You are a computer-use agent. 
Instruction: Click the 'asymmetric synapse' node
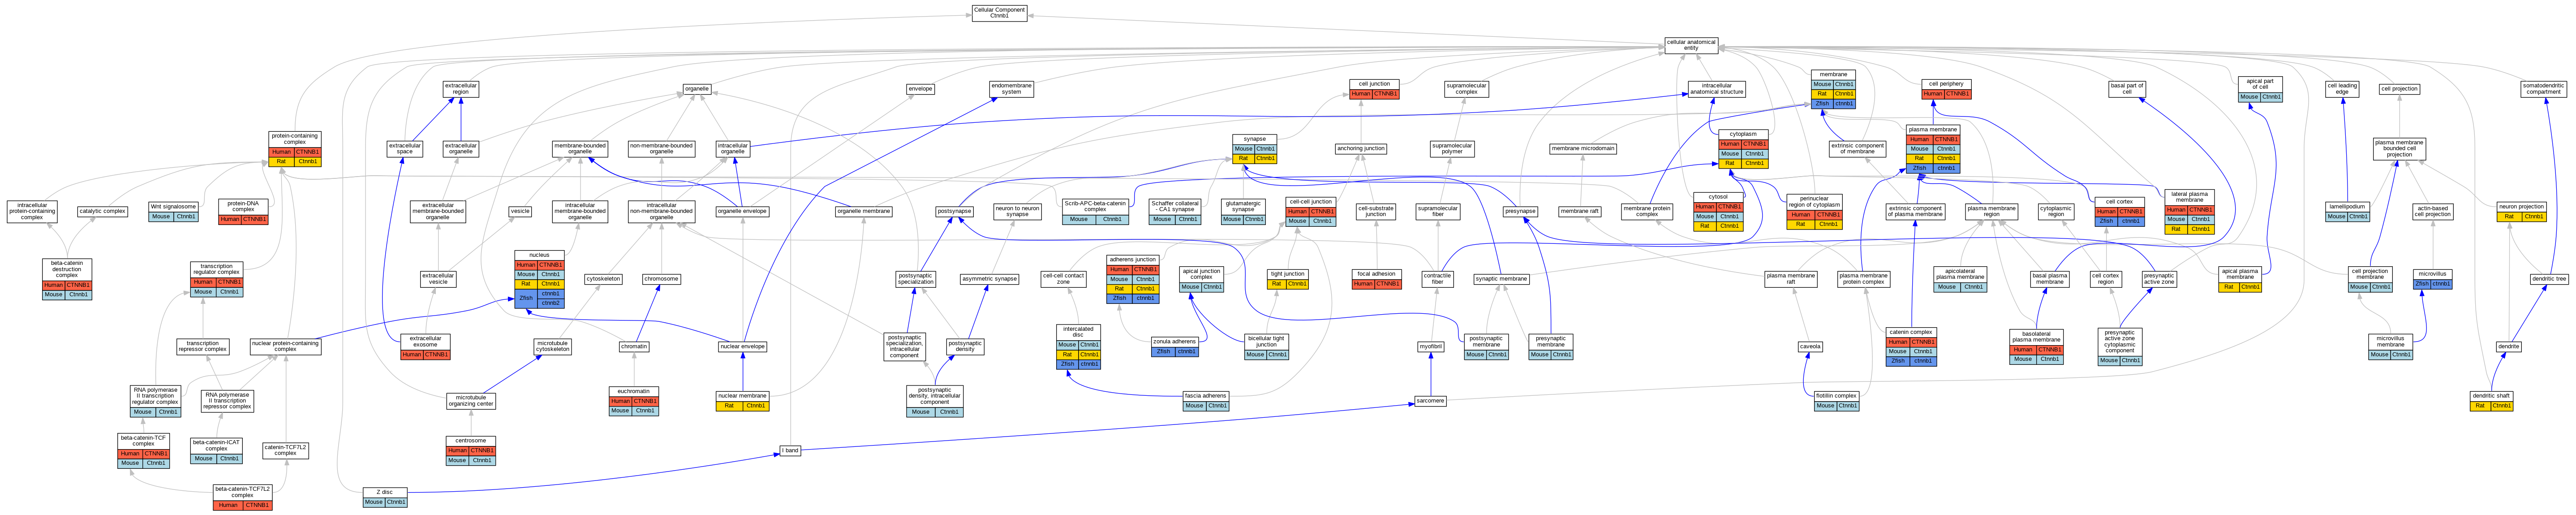989,279
